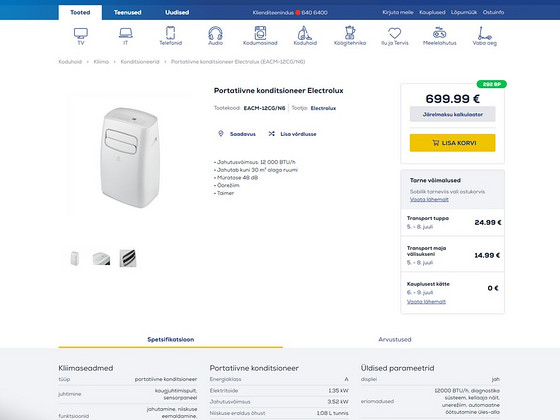Click Vaata lähemalt under Kauplusest kätte
This screenshot has width=560, height=420.
click(x=426, y=301)
